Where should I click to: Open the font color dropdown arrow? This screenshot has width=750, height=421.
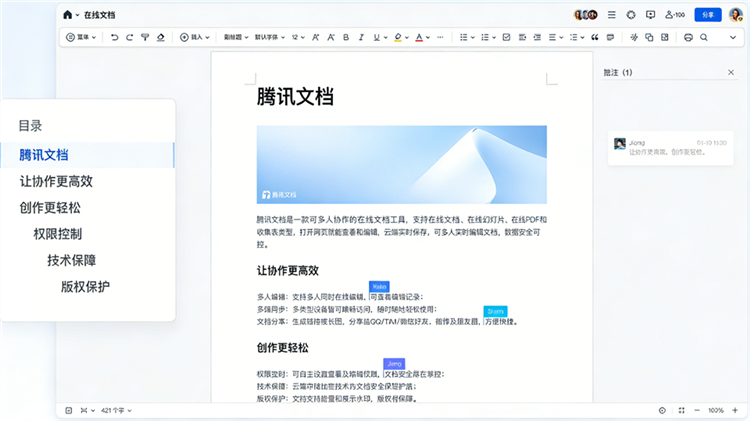point(428,37)
